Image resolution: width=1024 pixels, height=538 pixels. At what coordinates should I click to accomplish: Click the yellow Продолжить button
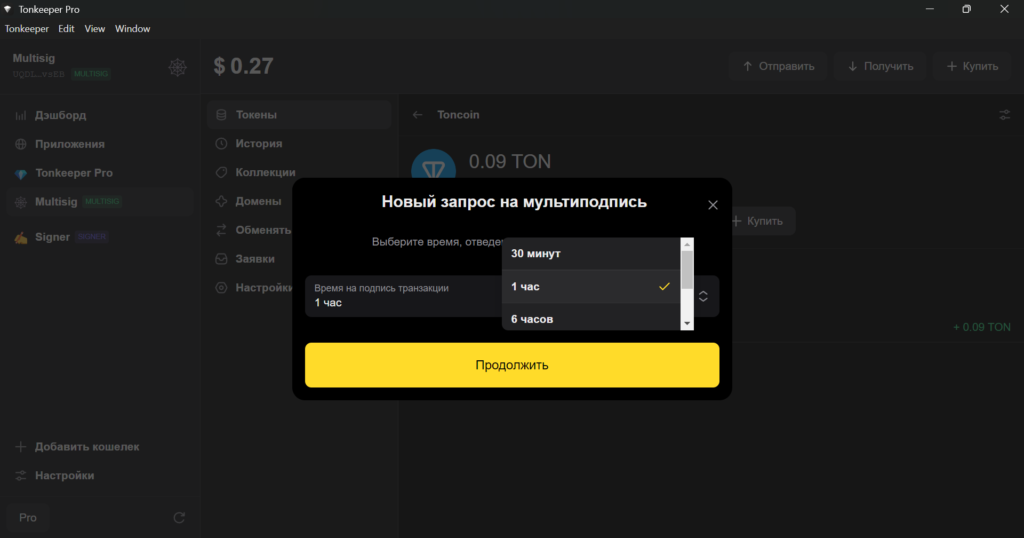pos(511,365)
